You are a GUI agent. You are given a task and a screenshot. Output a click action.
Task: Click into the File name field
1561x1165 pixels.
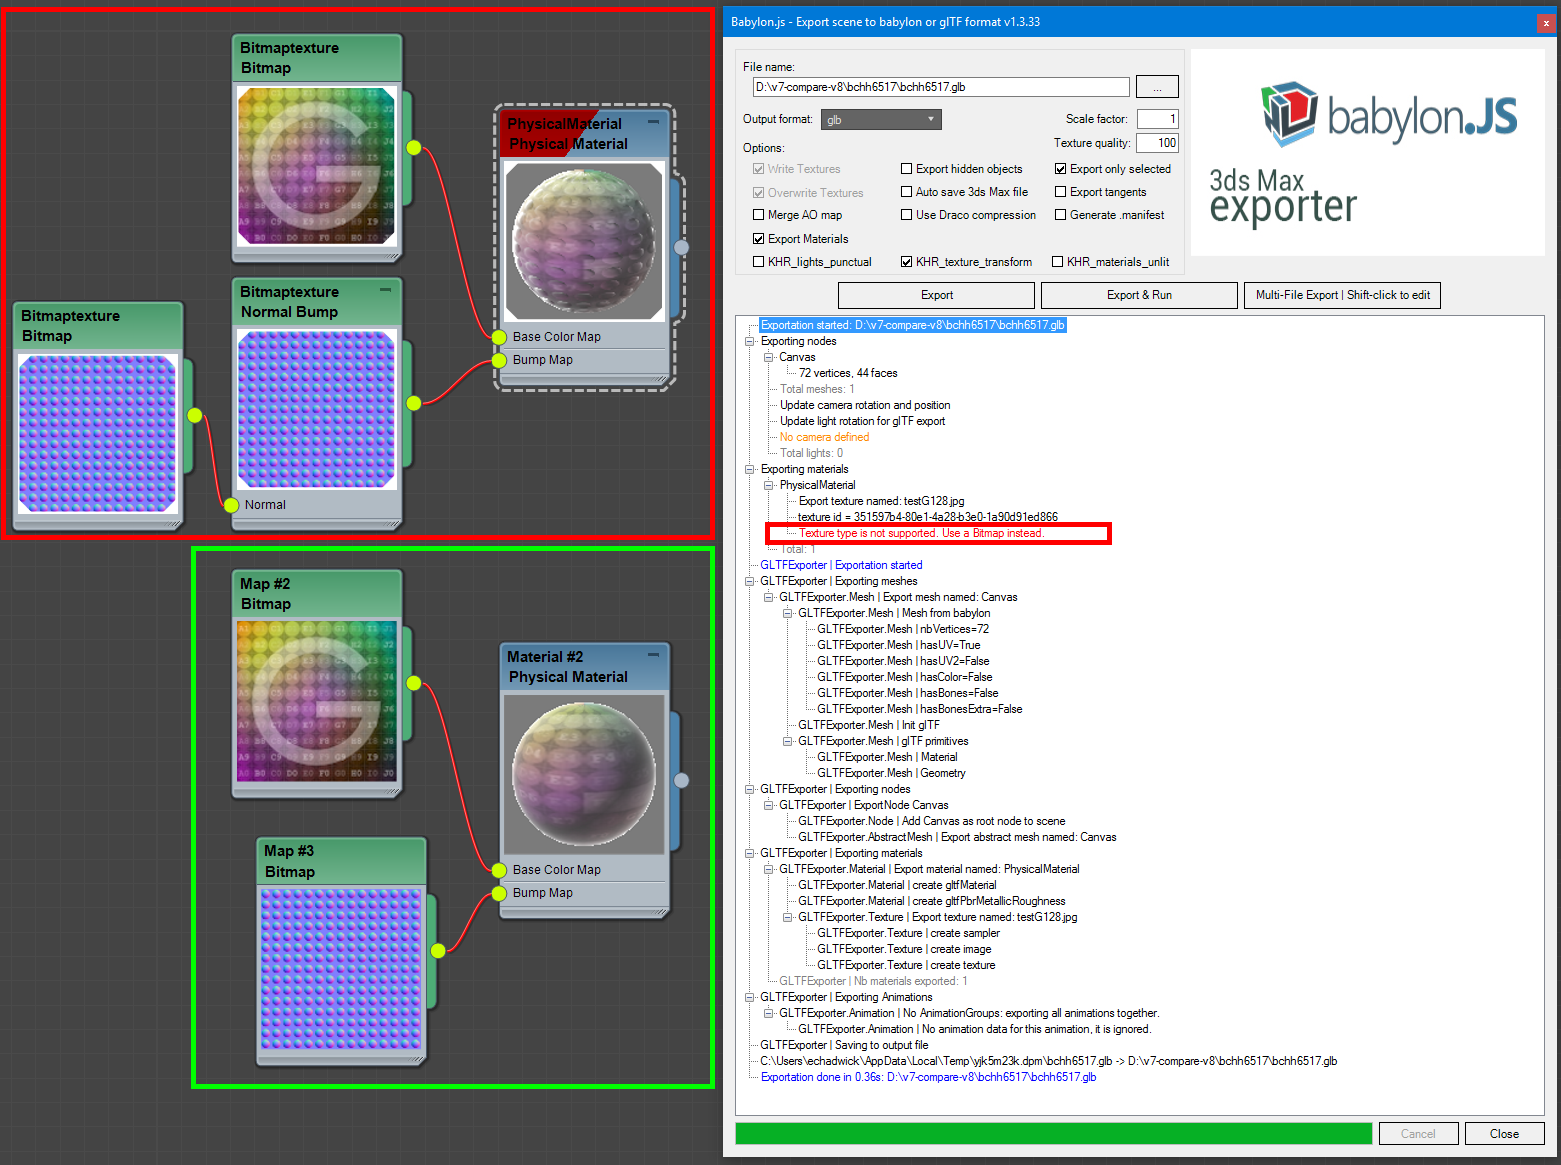[x=940, y=87]
